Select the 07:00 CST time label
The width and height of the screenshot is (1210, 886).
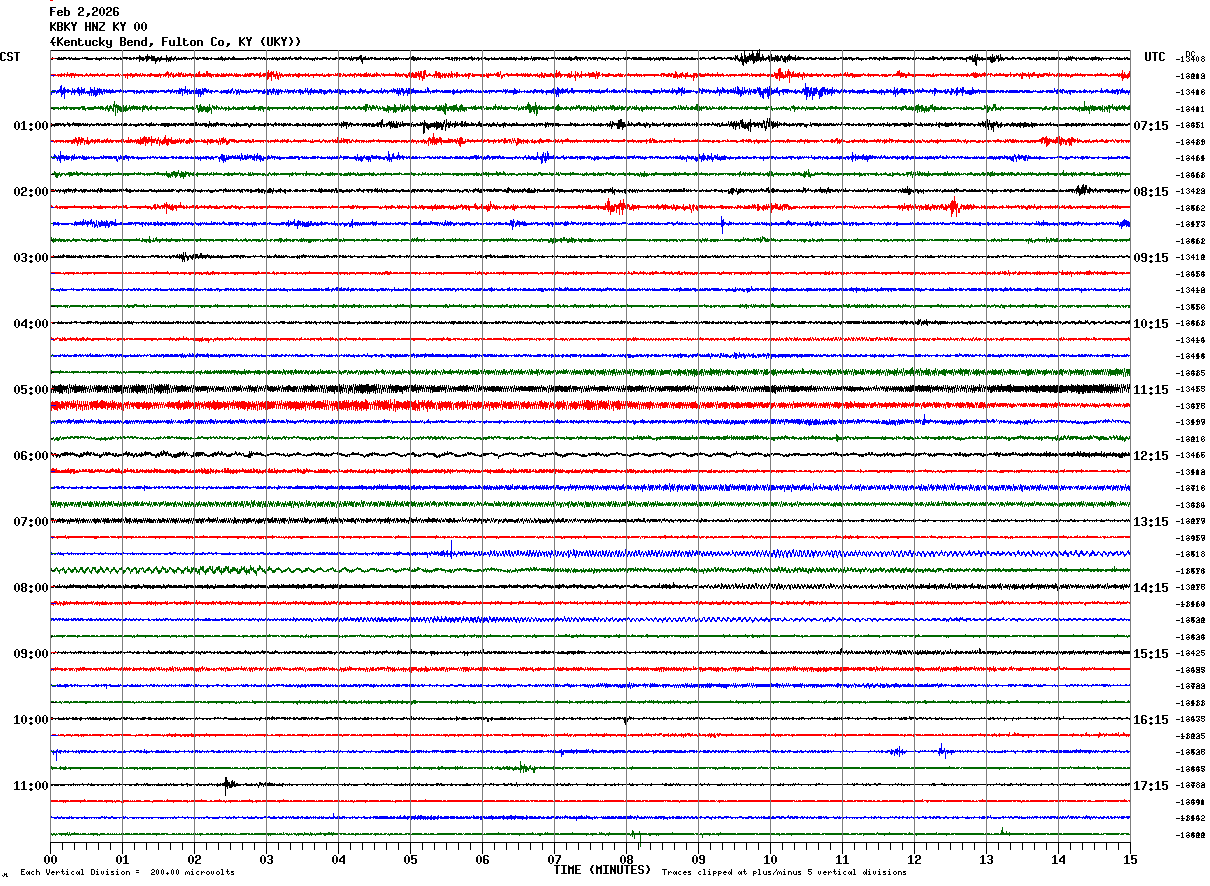coord(31,522)
